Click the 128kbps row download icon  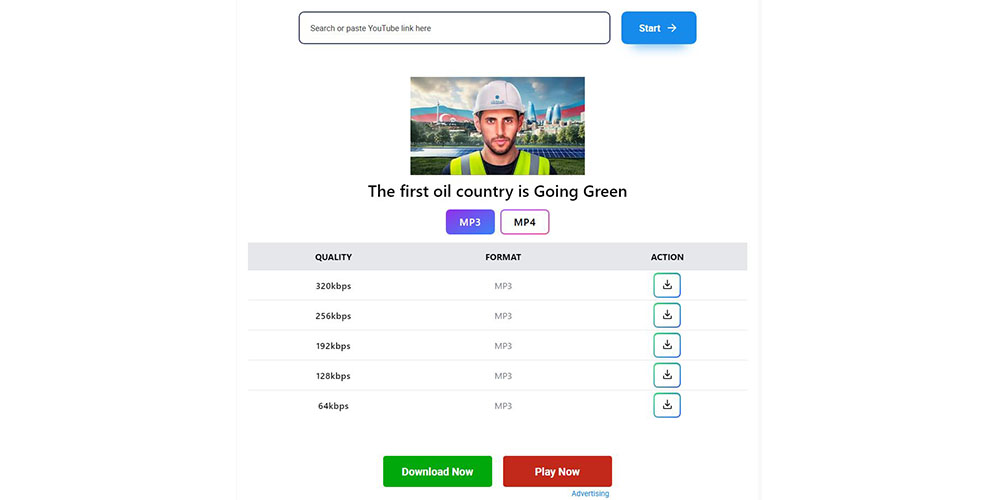click(667, 375)
